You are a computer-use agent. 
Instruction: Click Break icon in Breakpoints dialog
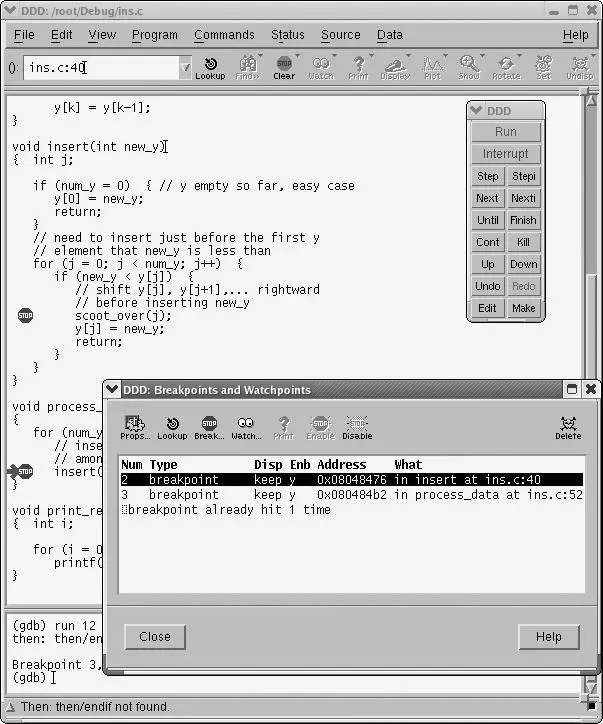point(209,427)
